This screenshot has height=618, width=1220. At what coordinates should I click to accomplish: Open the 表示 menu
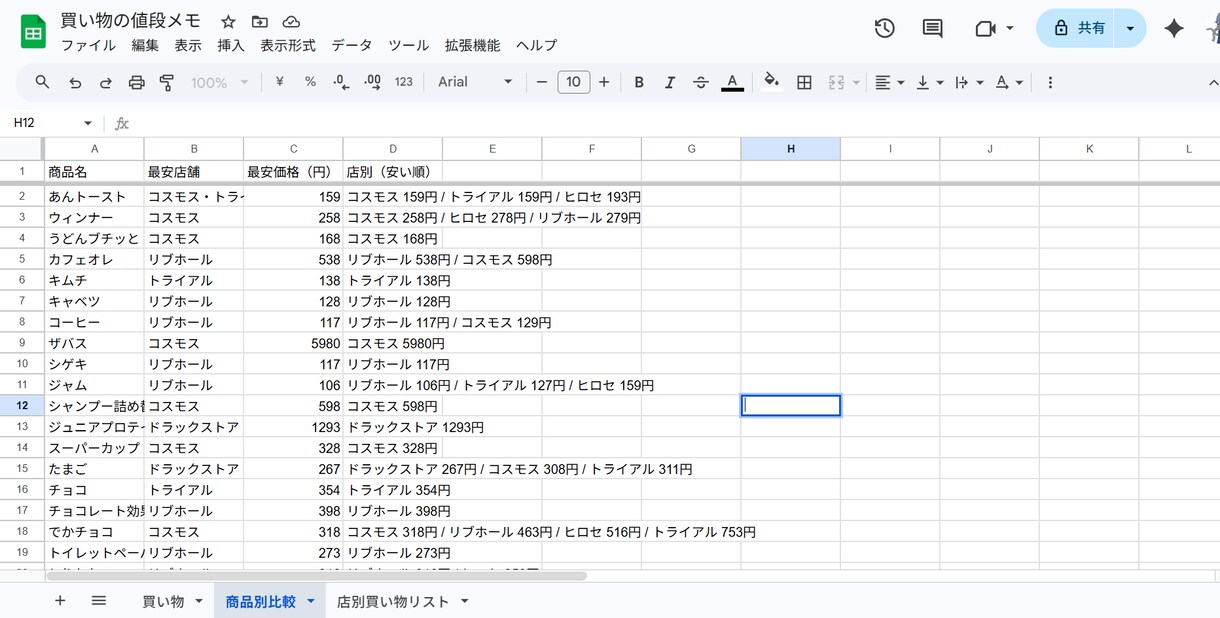tap(188, 45)
